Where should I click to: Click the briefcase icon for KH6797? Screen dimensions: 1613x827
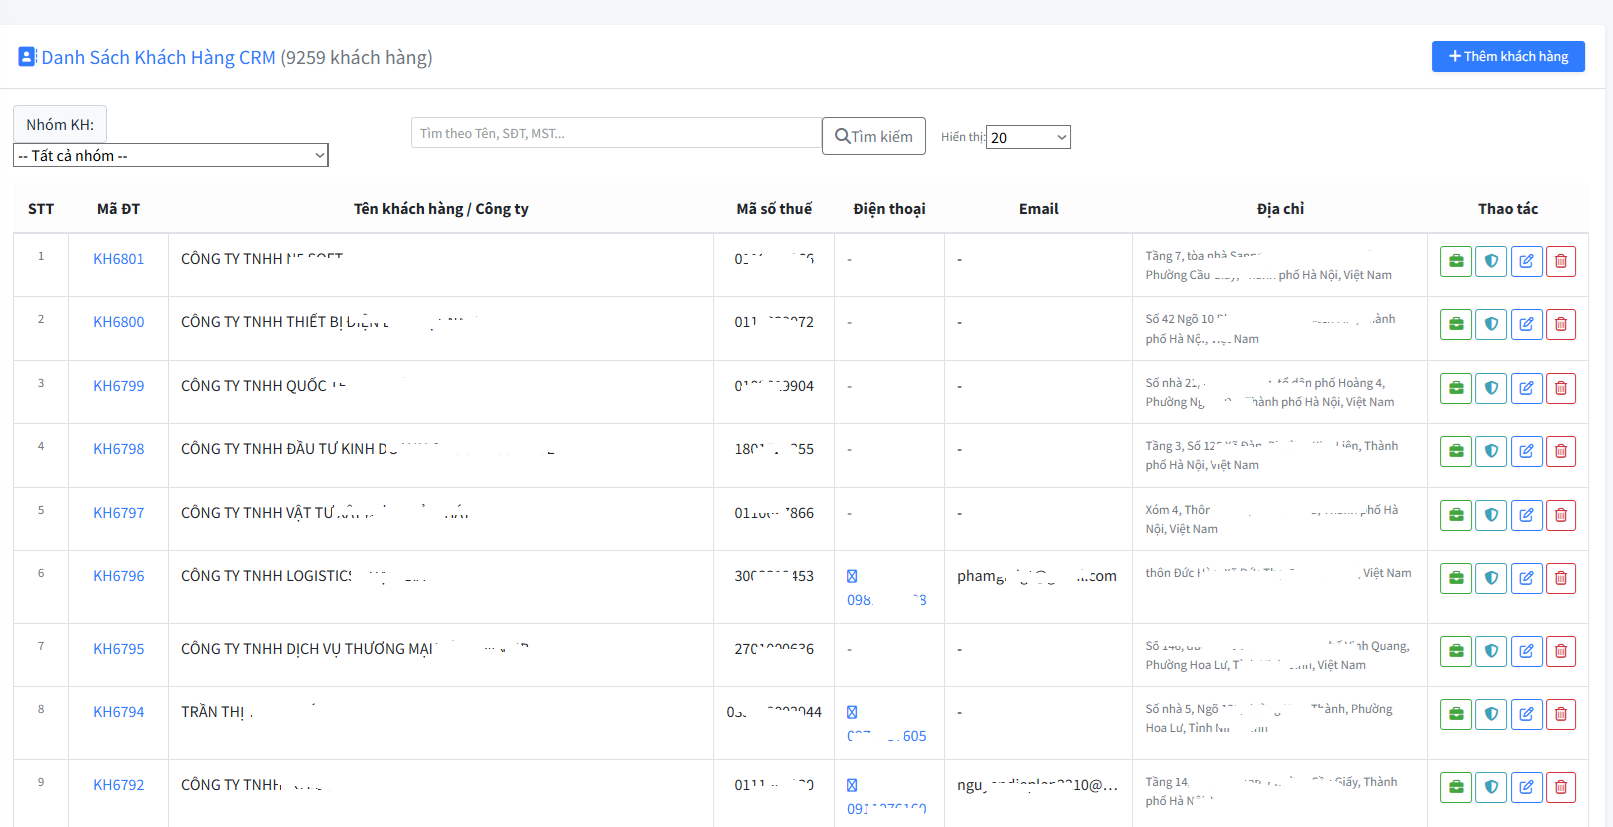tap(1456, 515)
